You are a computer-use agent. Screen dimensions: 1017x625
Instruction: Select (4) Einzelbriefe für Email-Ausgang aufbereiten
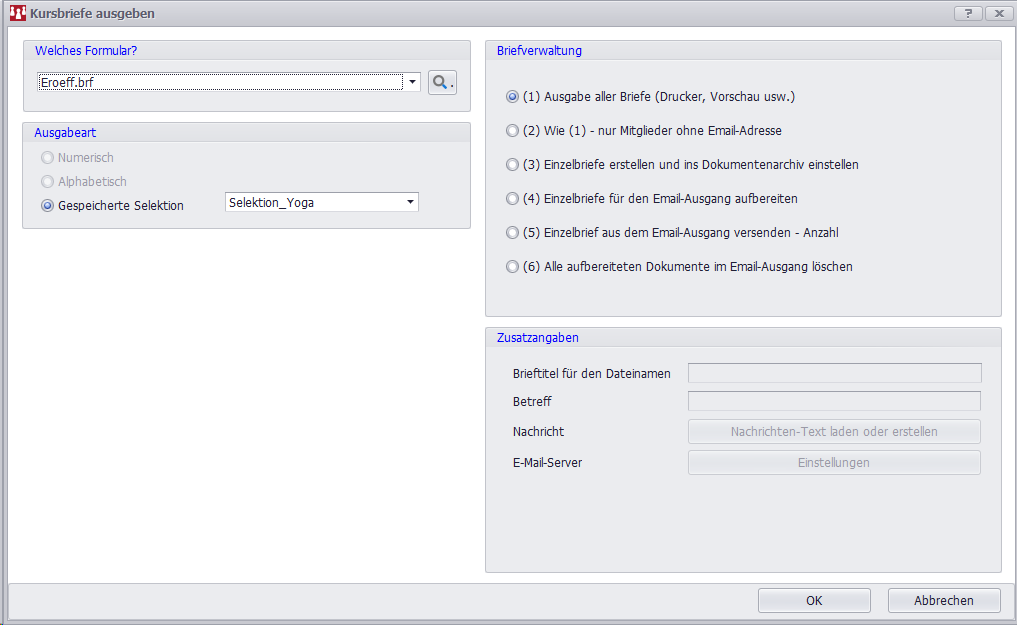click(513, 199)
